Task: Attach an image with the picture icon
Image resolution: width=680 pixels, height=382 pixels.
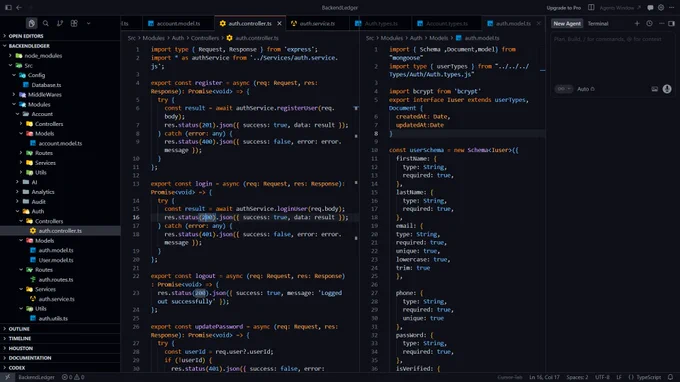Action: (654, 89)
